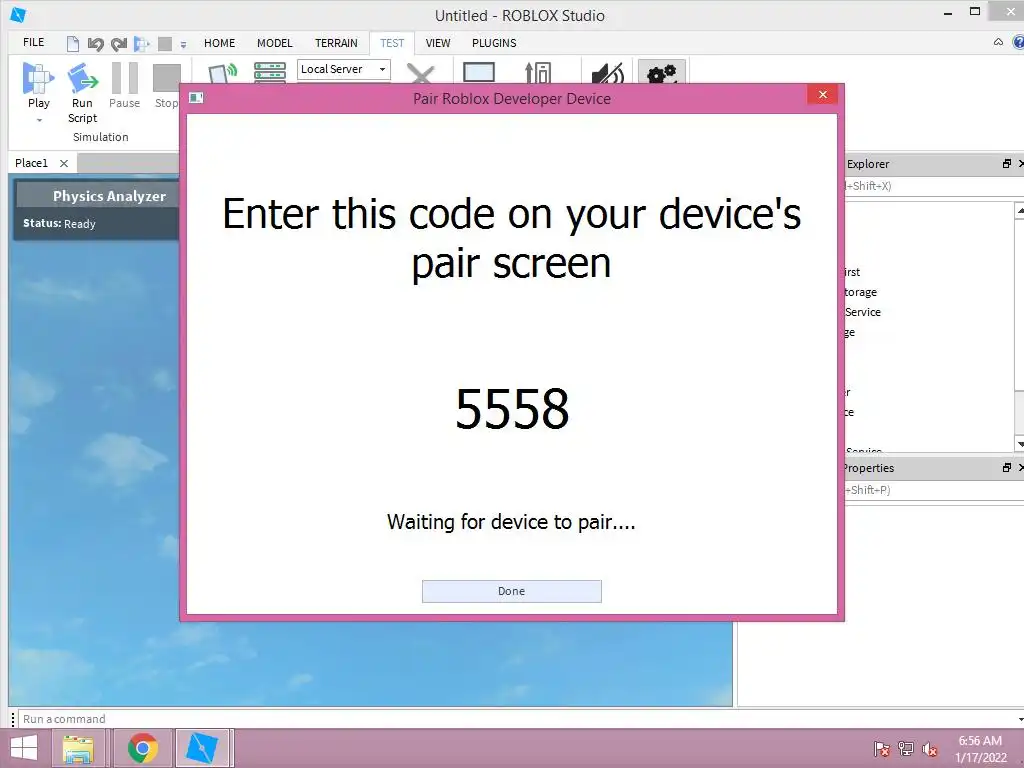Click the Explorer panel title
Viewport: 1024px width, 768px height.
pos(868,164)
